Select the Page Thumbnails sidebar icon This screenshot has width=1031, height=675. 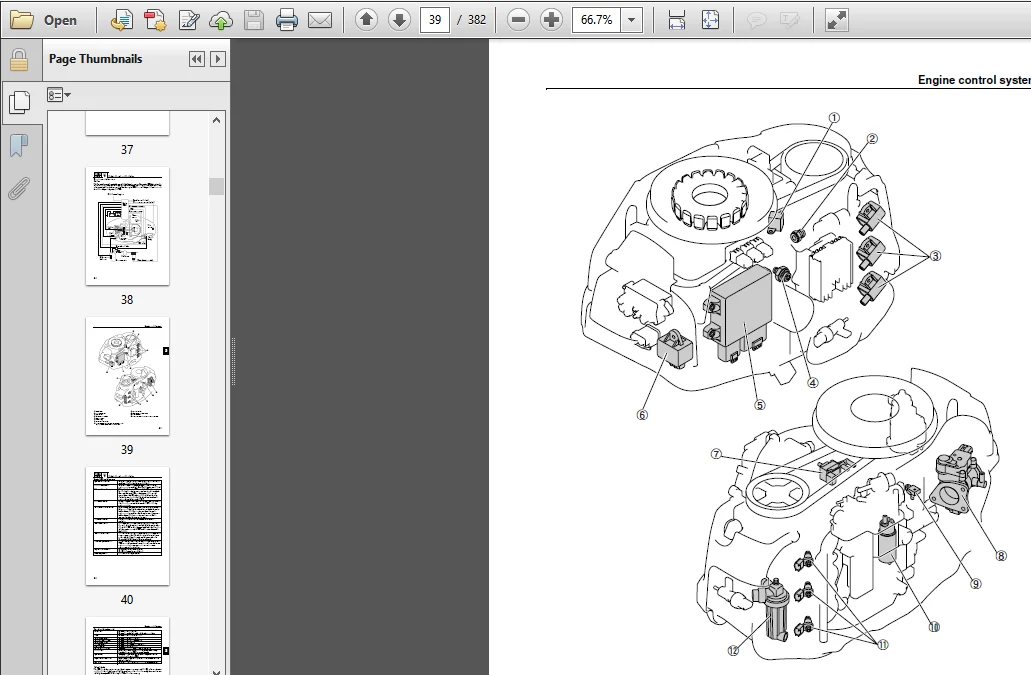[20, 102]
